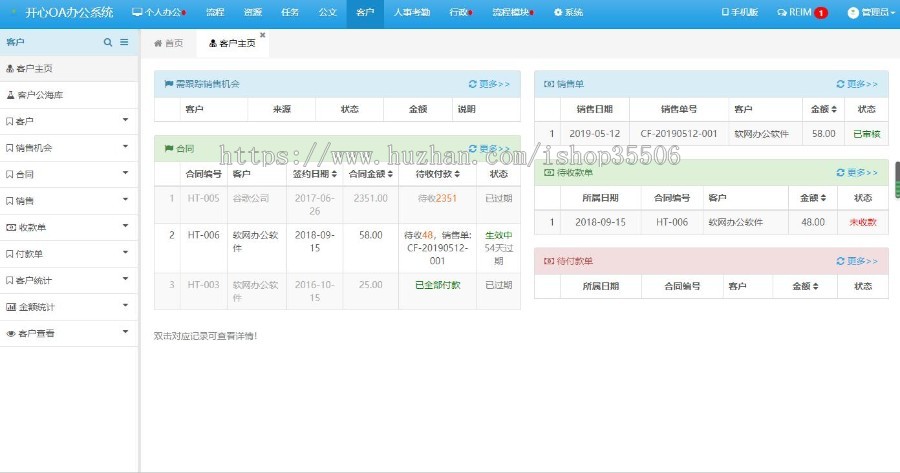Expand the 付款单 sidebar arrow

(125, 252)
